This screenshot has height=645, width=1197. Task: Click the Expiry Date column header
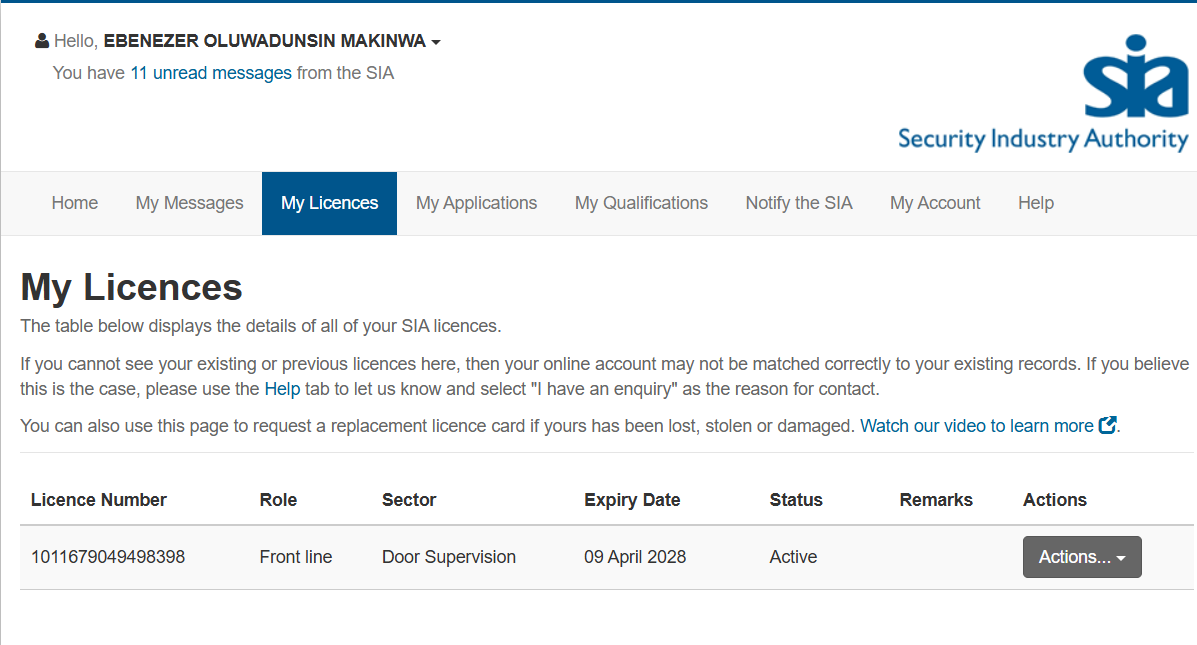coord(632,500)
